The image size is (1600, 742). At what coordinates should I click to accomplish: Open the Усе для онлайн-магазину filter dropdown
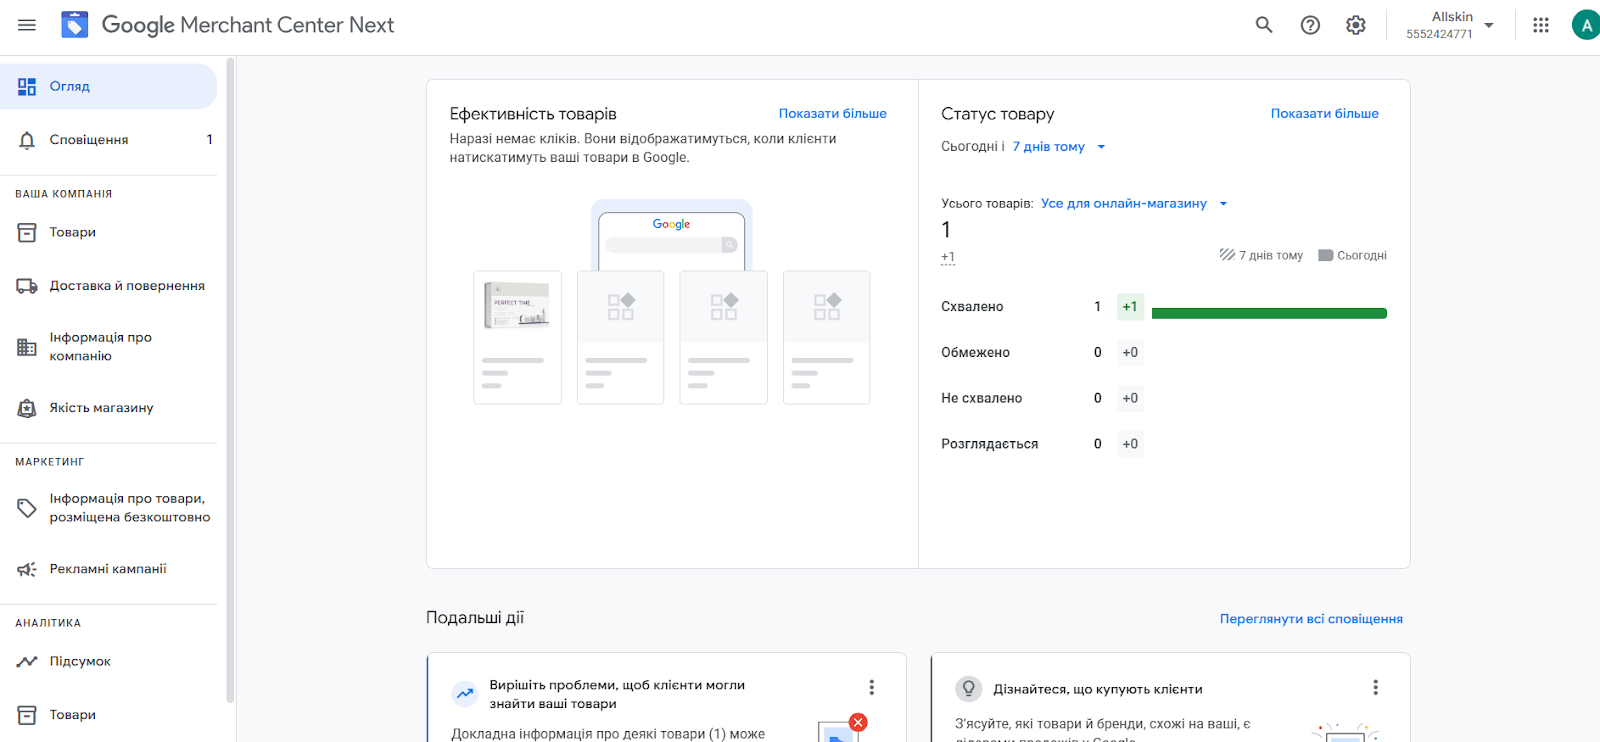[x=1134, y=204]
